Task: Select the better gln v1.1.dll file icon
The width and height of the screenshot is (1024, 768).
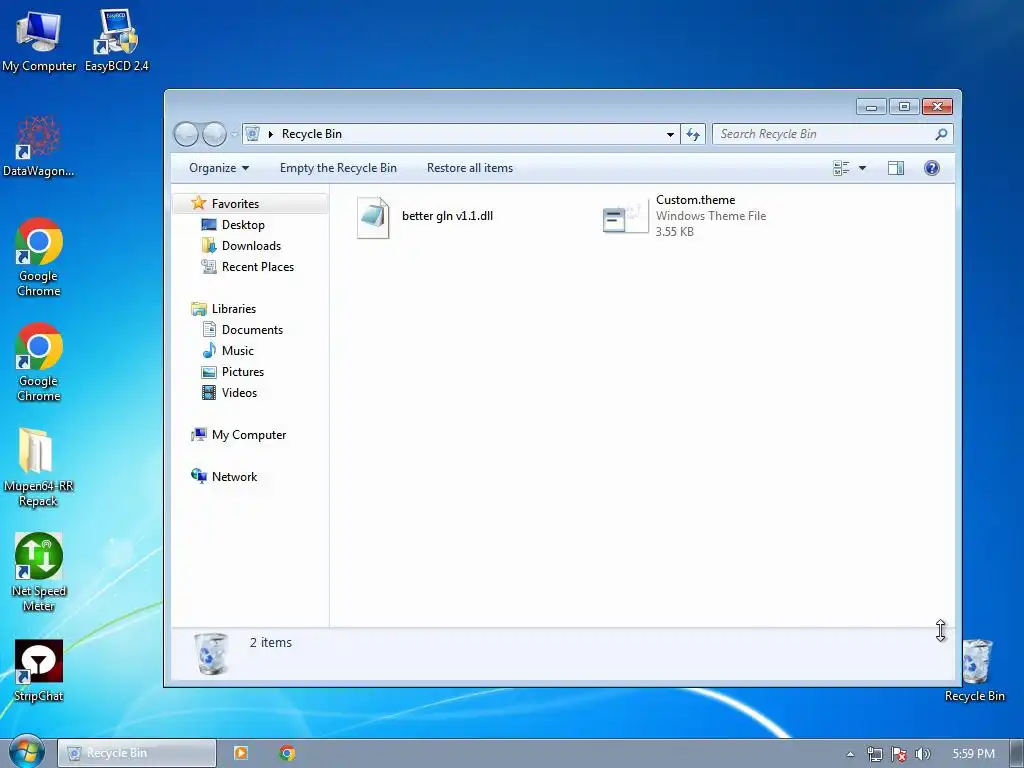Action: point(373,217)
